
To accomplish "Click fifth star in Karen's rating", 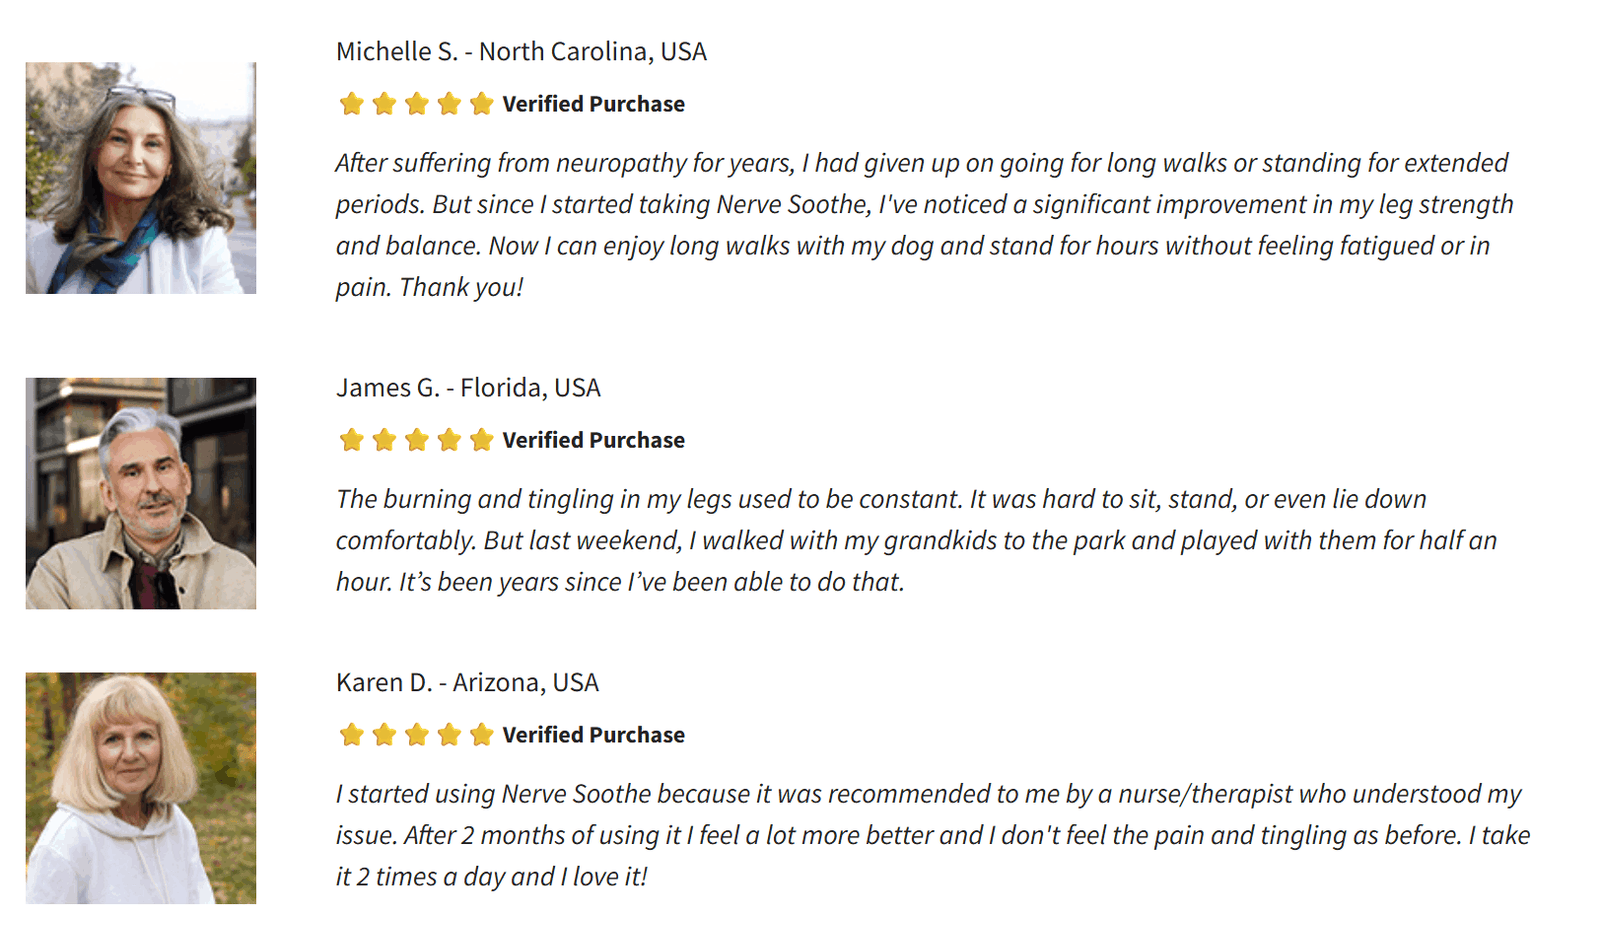I will [481, 735].
